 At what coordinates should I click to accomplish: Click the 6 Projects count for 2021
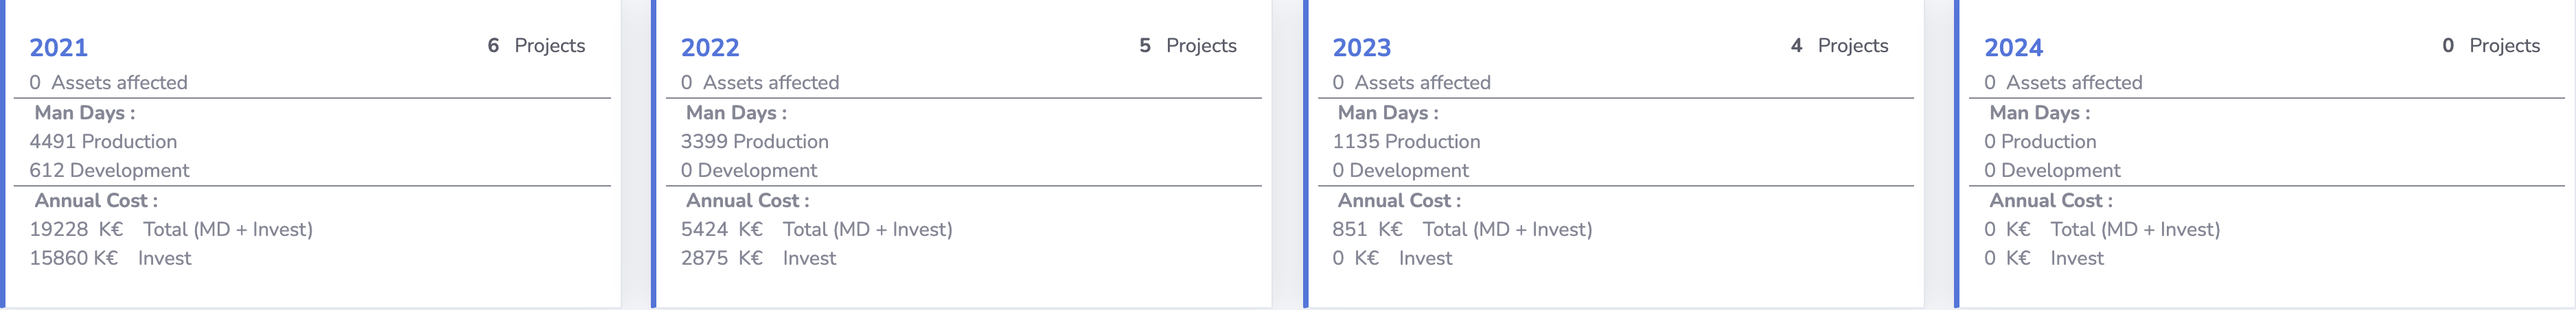[x=536, y=45]
